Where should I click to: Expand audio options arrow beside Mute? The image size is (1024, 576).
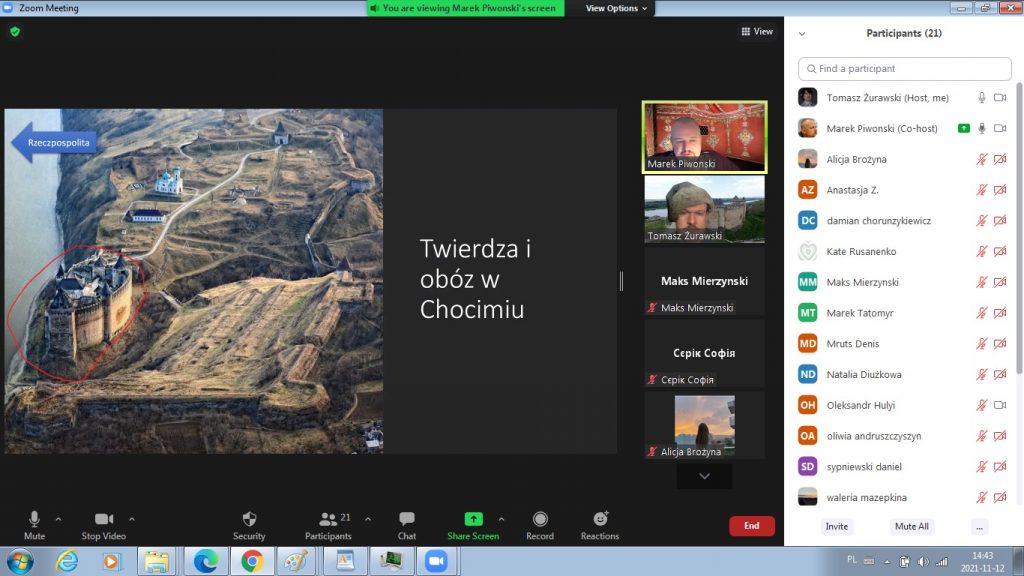tap(58, 519)
